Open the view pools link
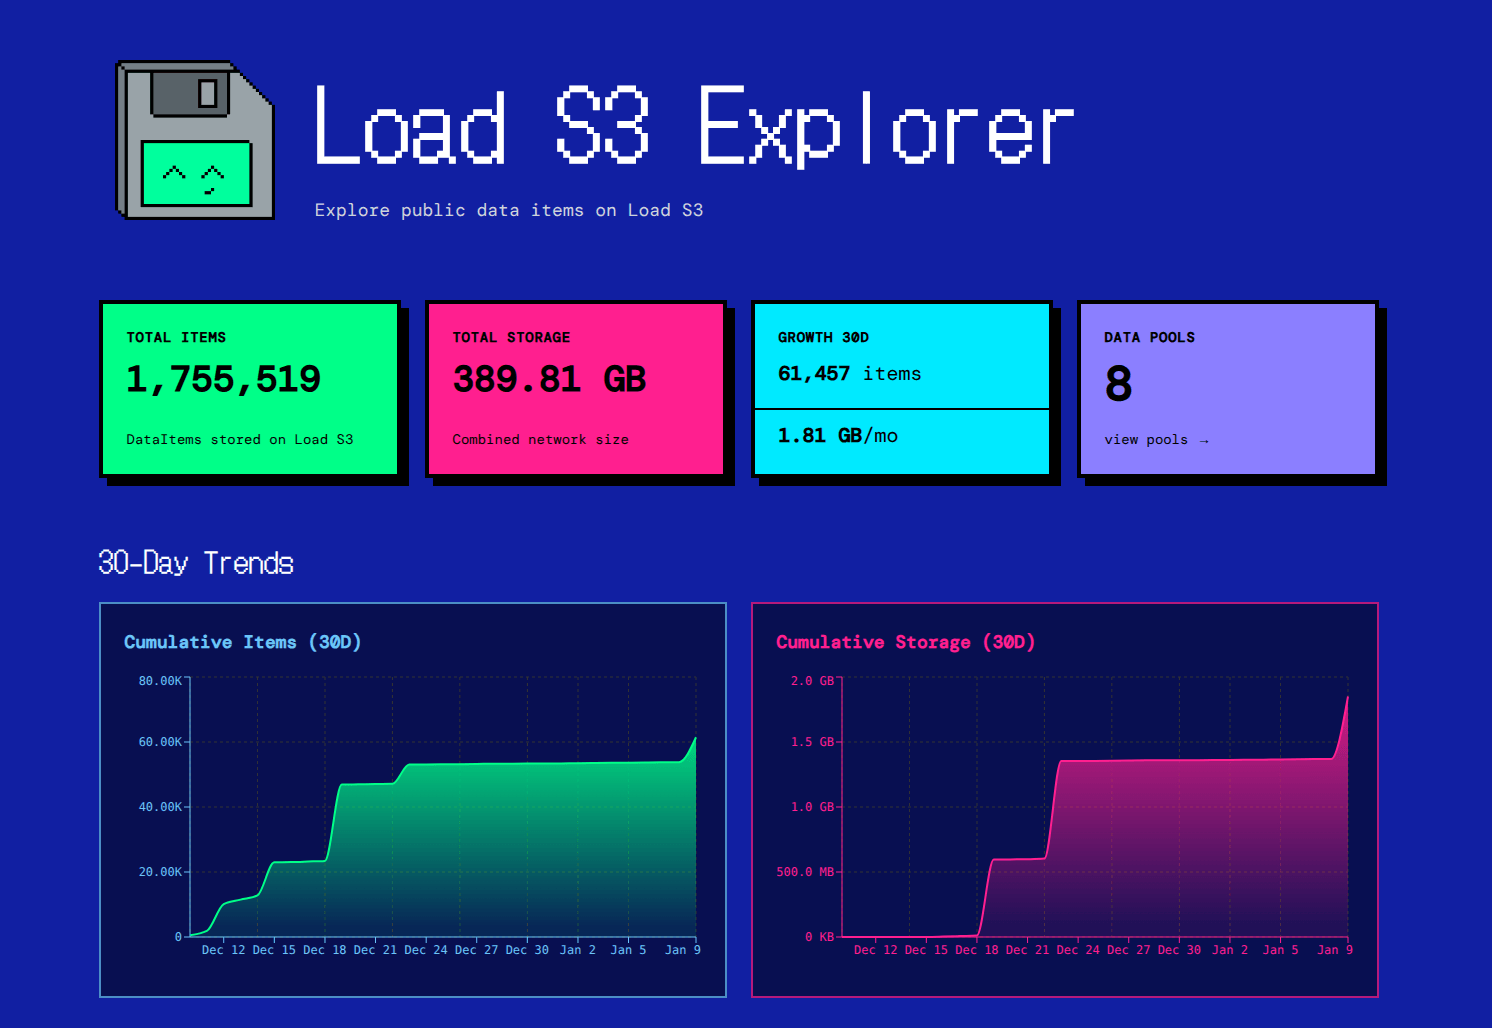Image resolution: width=1492 pixels, height=1028 pixels. pos(1146,440)
